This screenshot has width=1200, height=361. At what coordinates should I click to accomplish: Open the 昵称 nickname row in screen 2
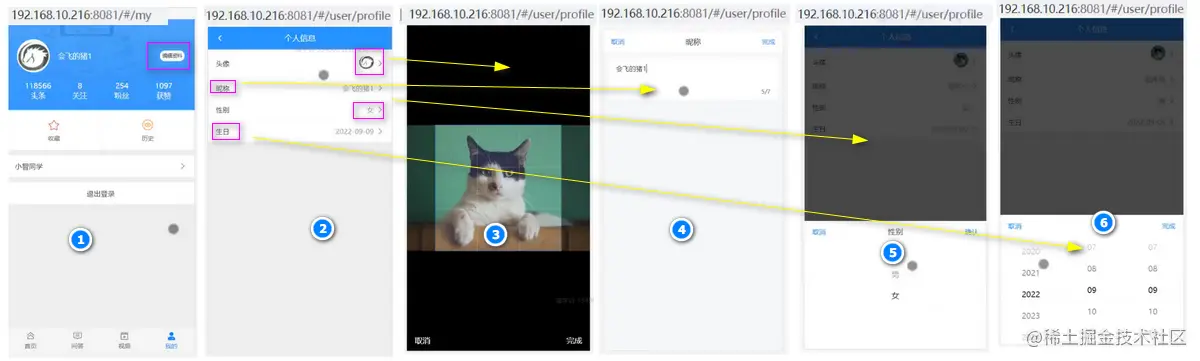pos(300,88)
